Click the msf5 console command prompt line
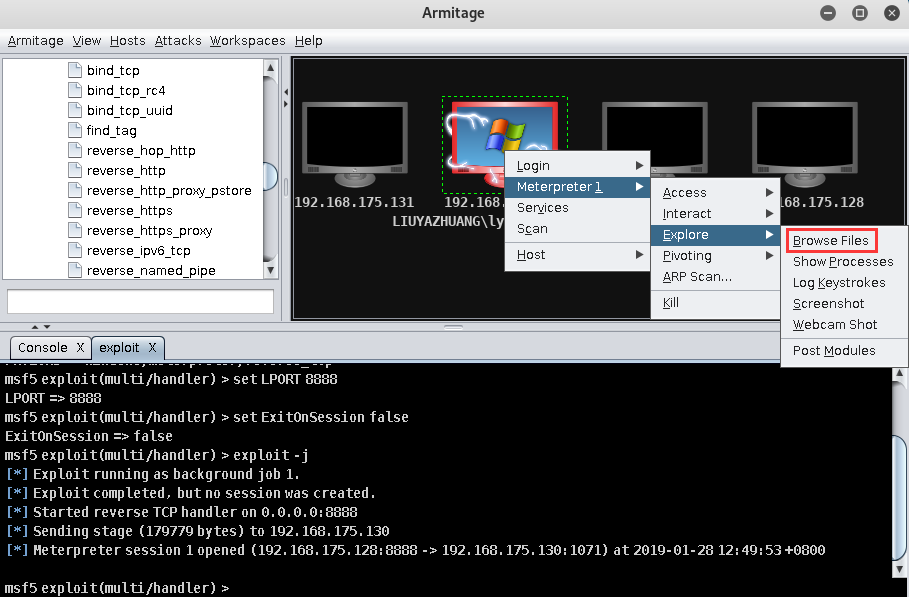The image size is (909, 597). [x=117, y=588]
